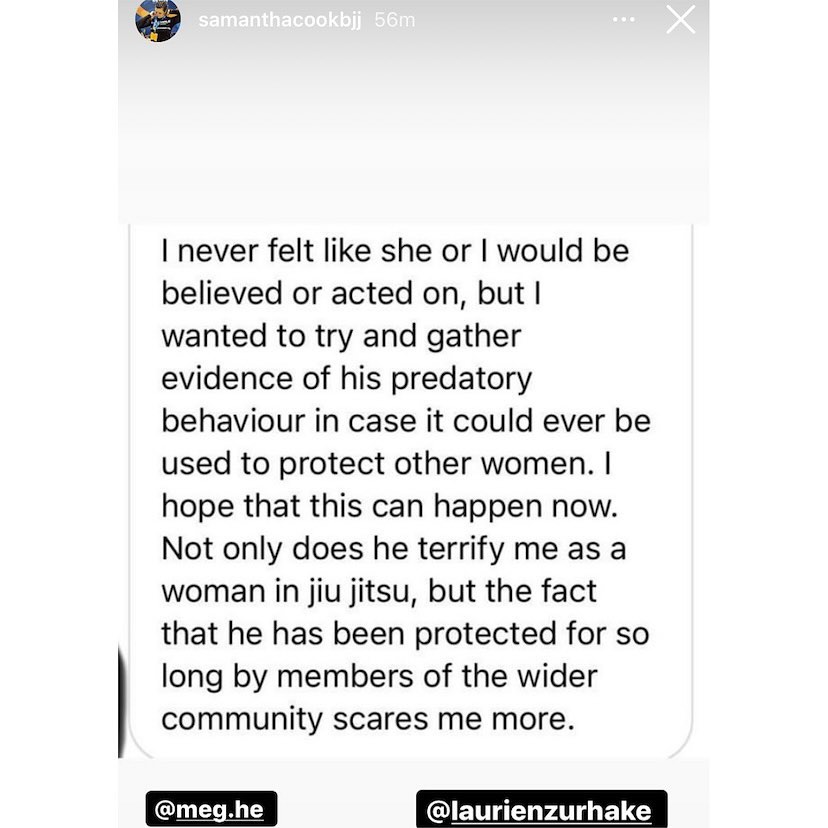Close the story with the X

[x=680, y=19]
